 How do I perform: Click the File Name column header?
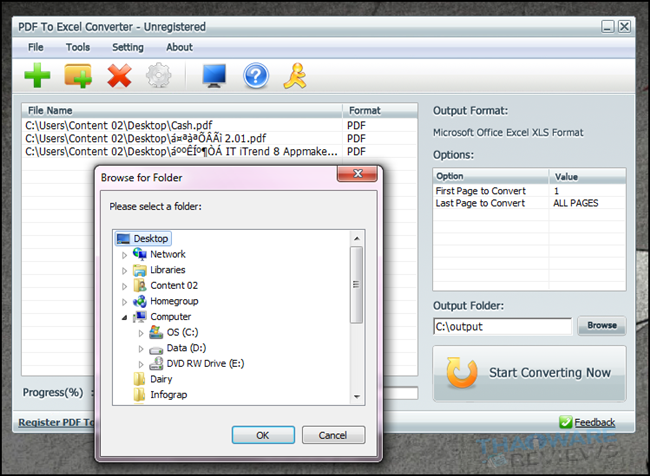pos(182,111)
